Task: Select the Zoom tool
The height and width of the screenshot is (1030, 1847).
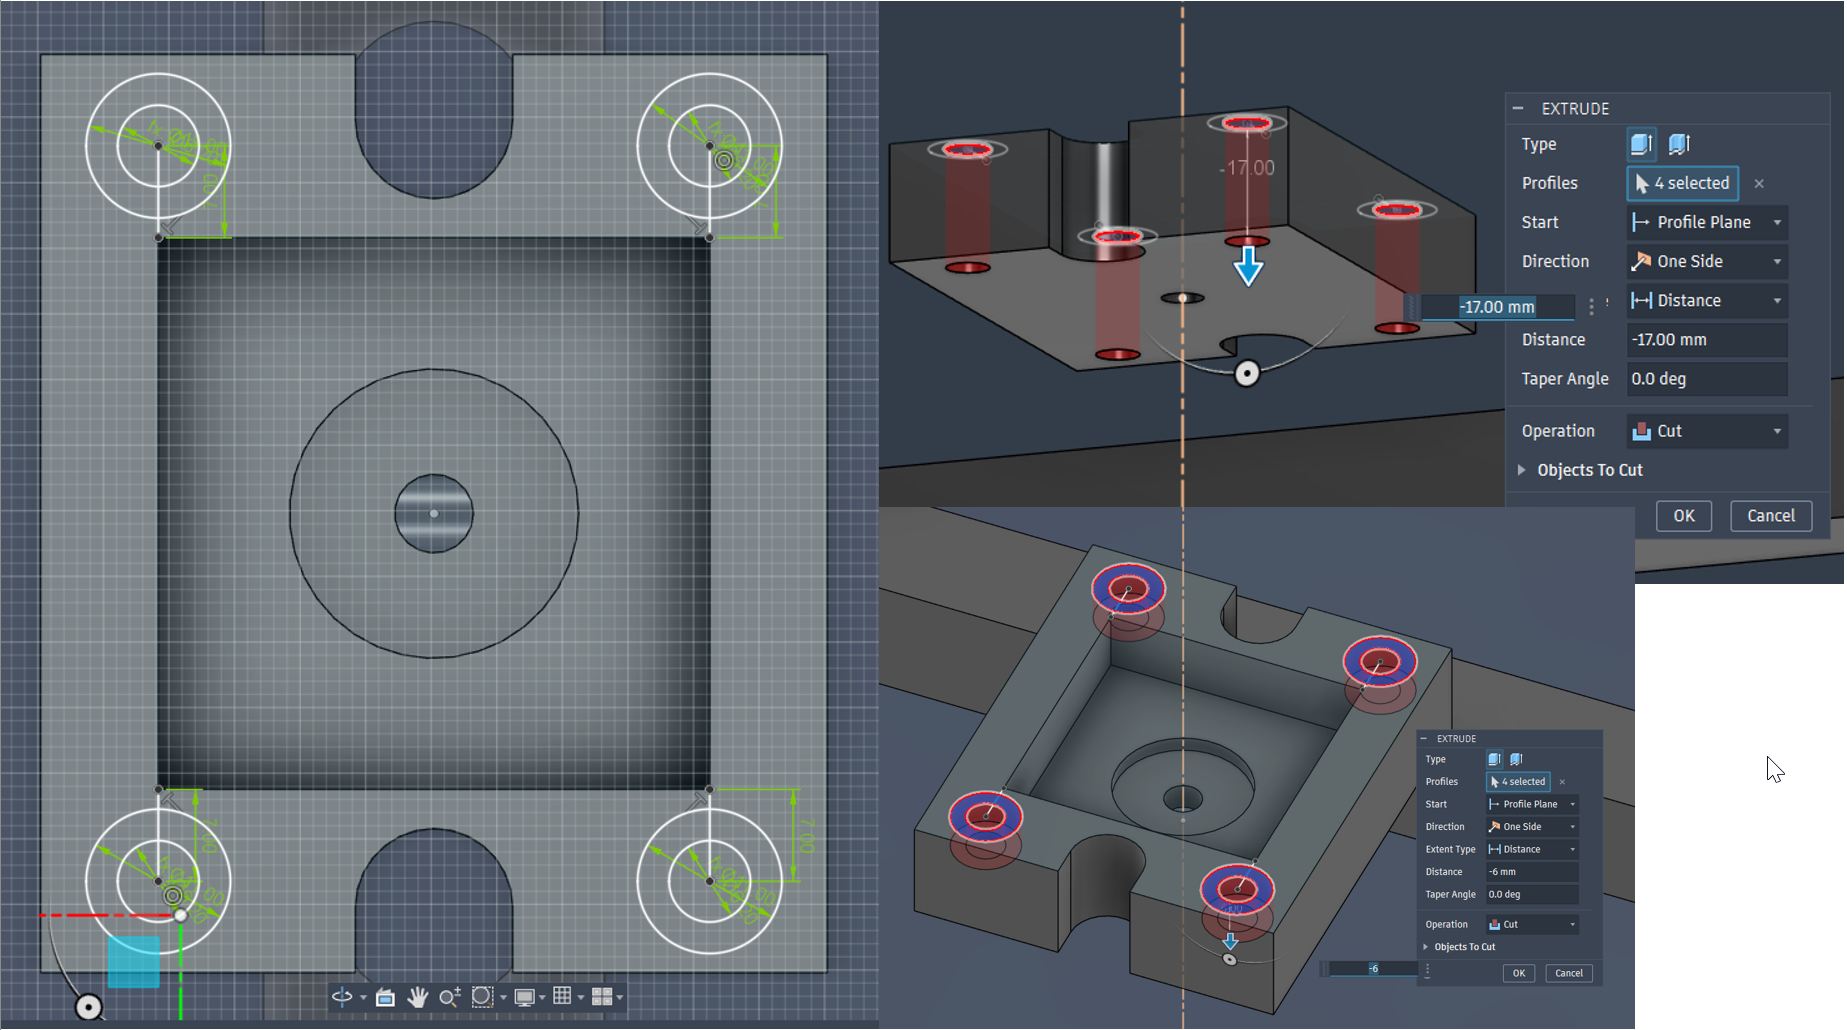Action: pyautogui.click(x=449, y=997)
